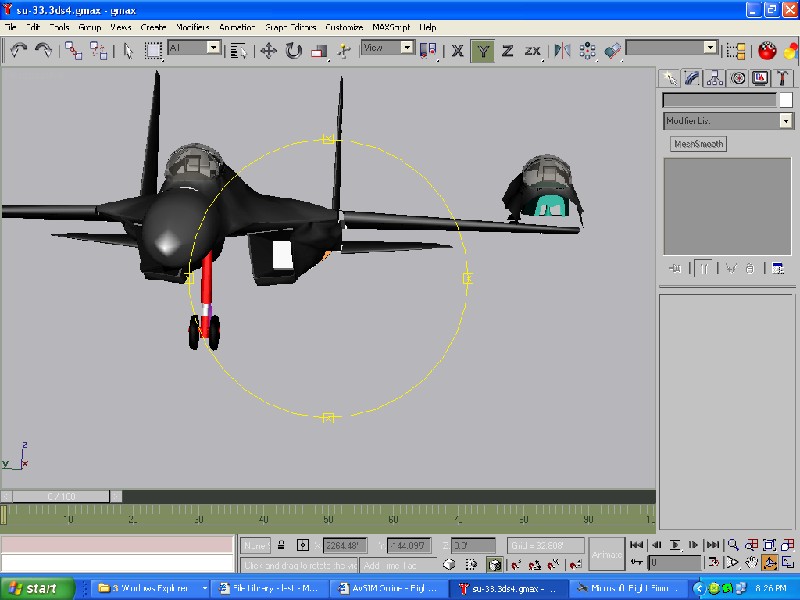Click the Windows Start button
The width and height of the screenshot is (800, 600).
[33, 588]
